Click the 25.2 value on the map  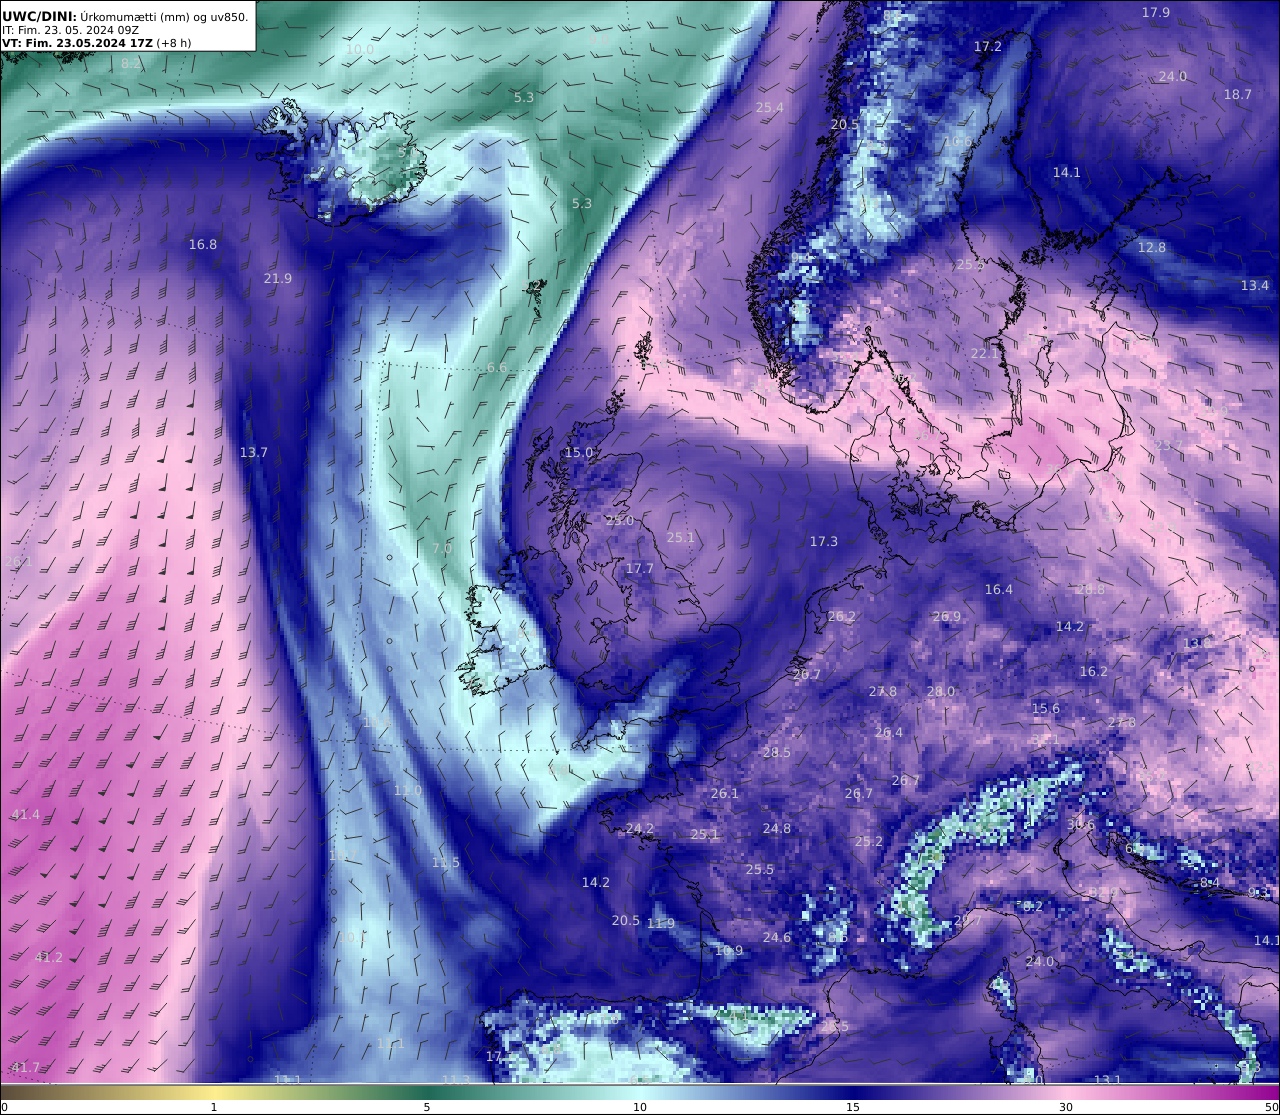[x=869, y=841]
